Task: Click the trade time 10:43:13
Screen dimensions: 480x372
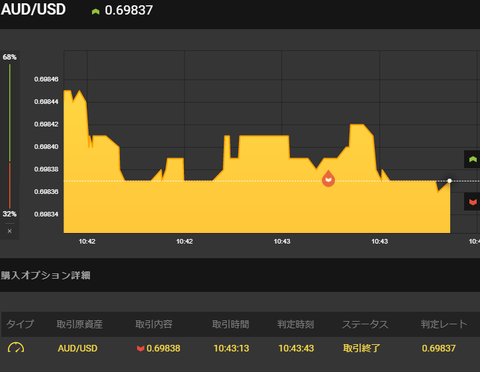Action: tap(231, 348)
